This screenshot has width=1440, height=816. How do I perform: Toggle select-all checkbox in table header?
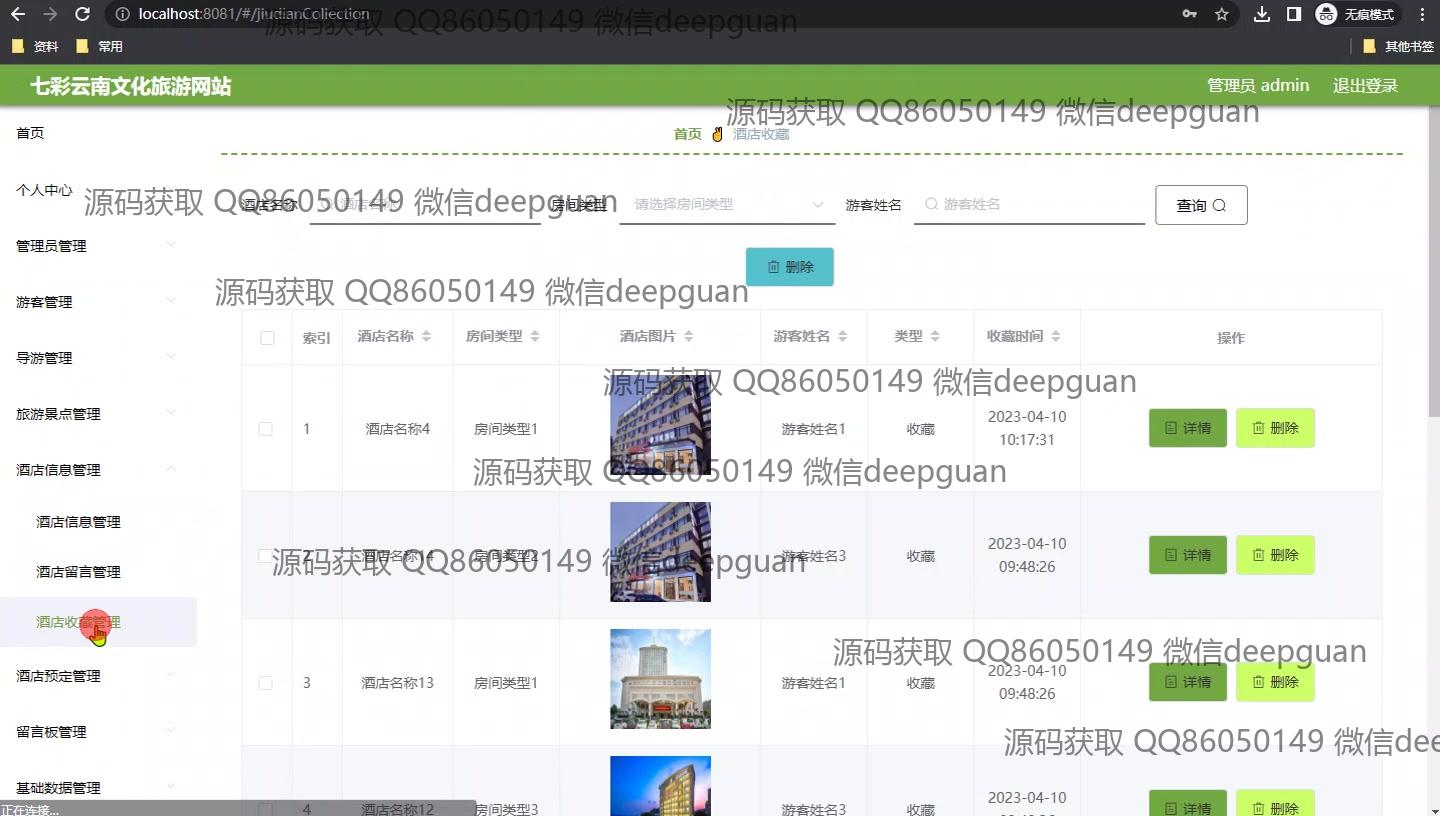[267, 338]
